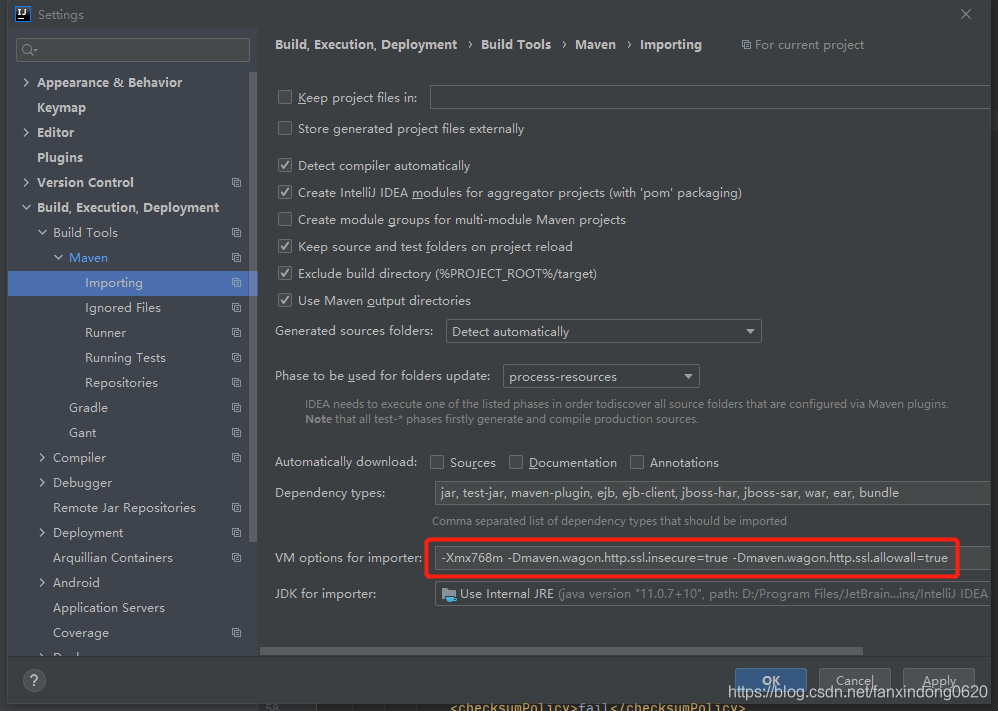Collapse the Build Tools node
This screenshot has height=711, width=998.
coord(42,233)
